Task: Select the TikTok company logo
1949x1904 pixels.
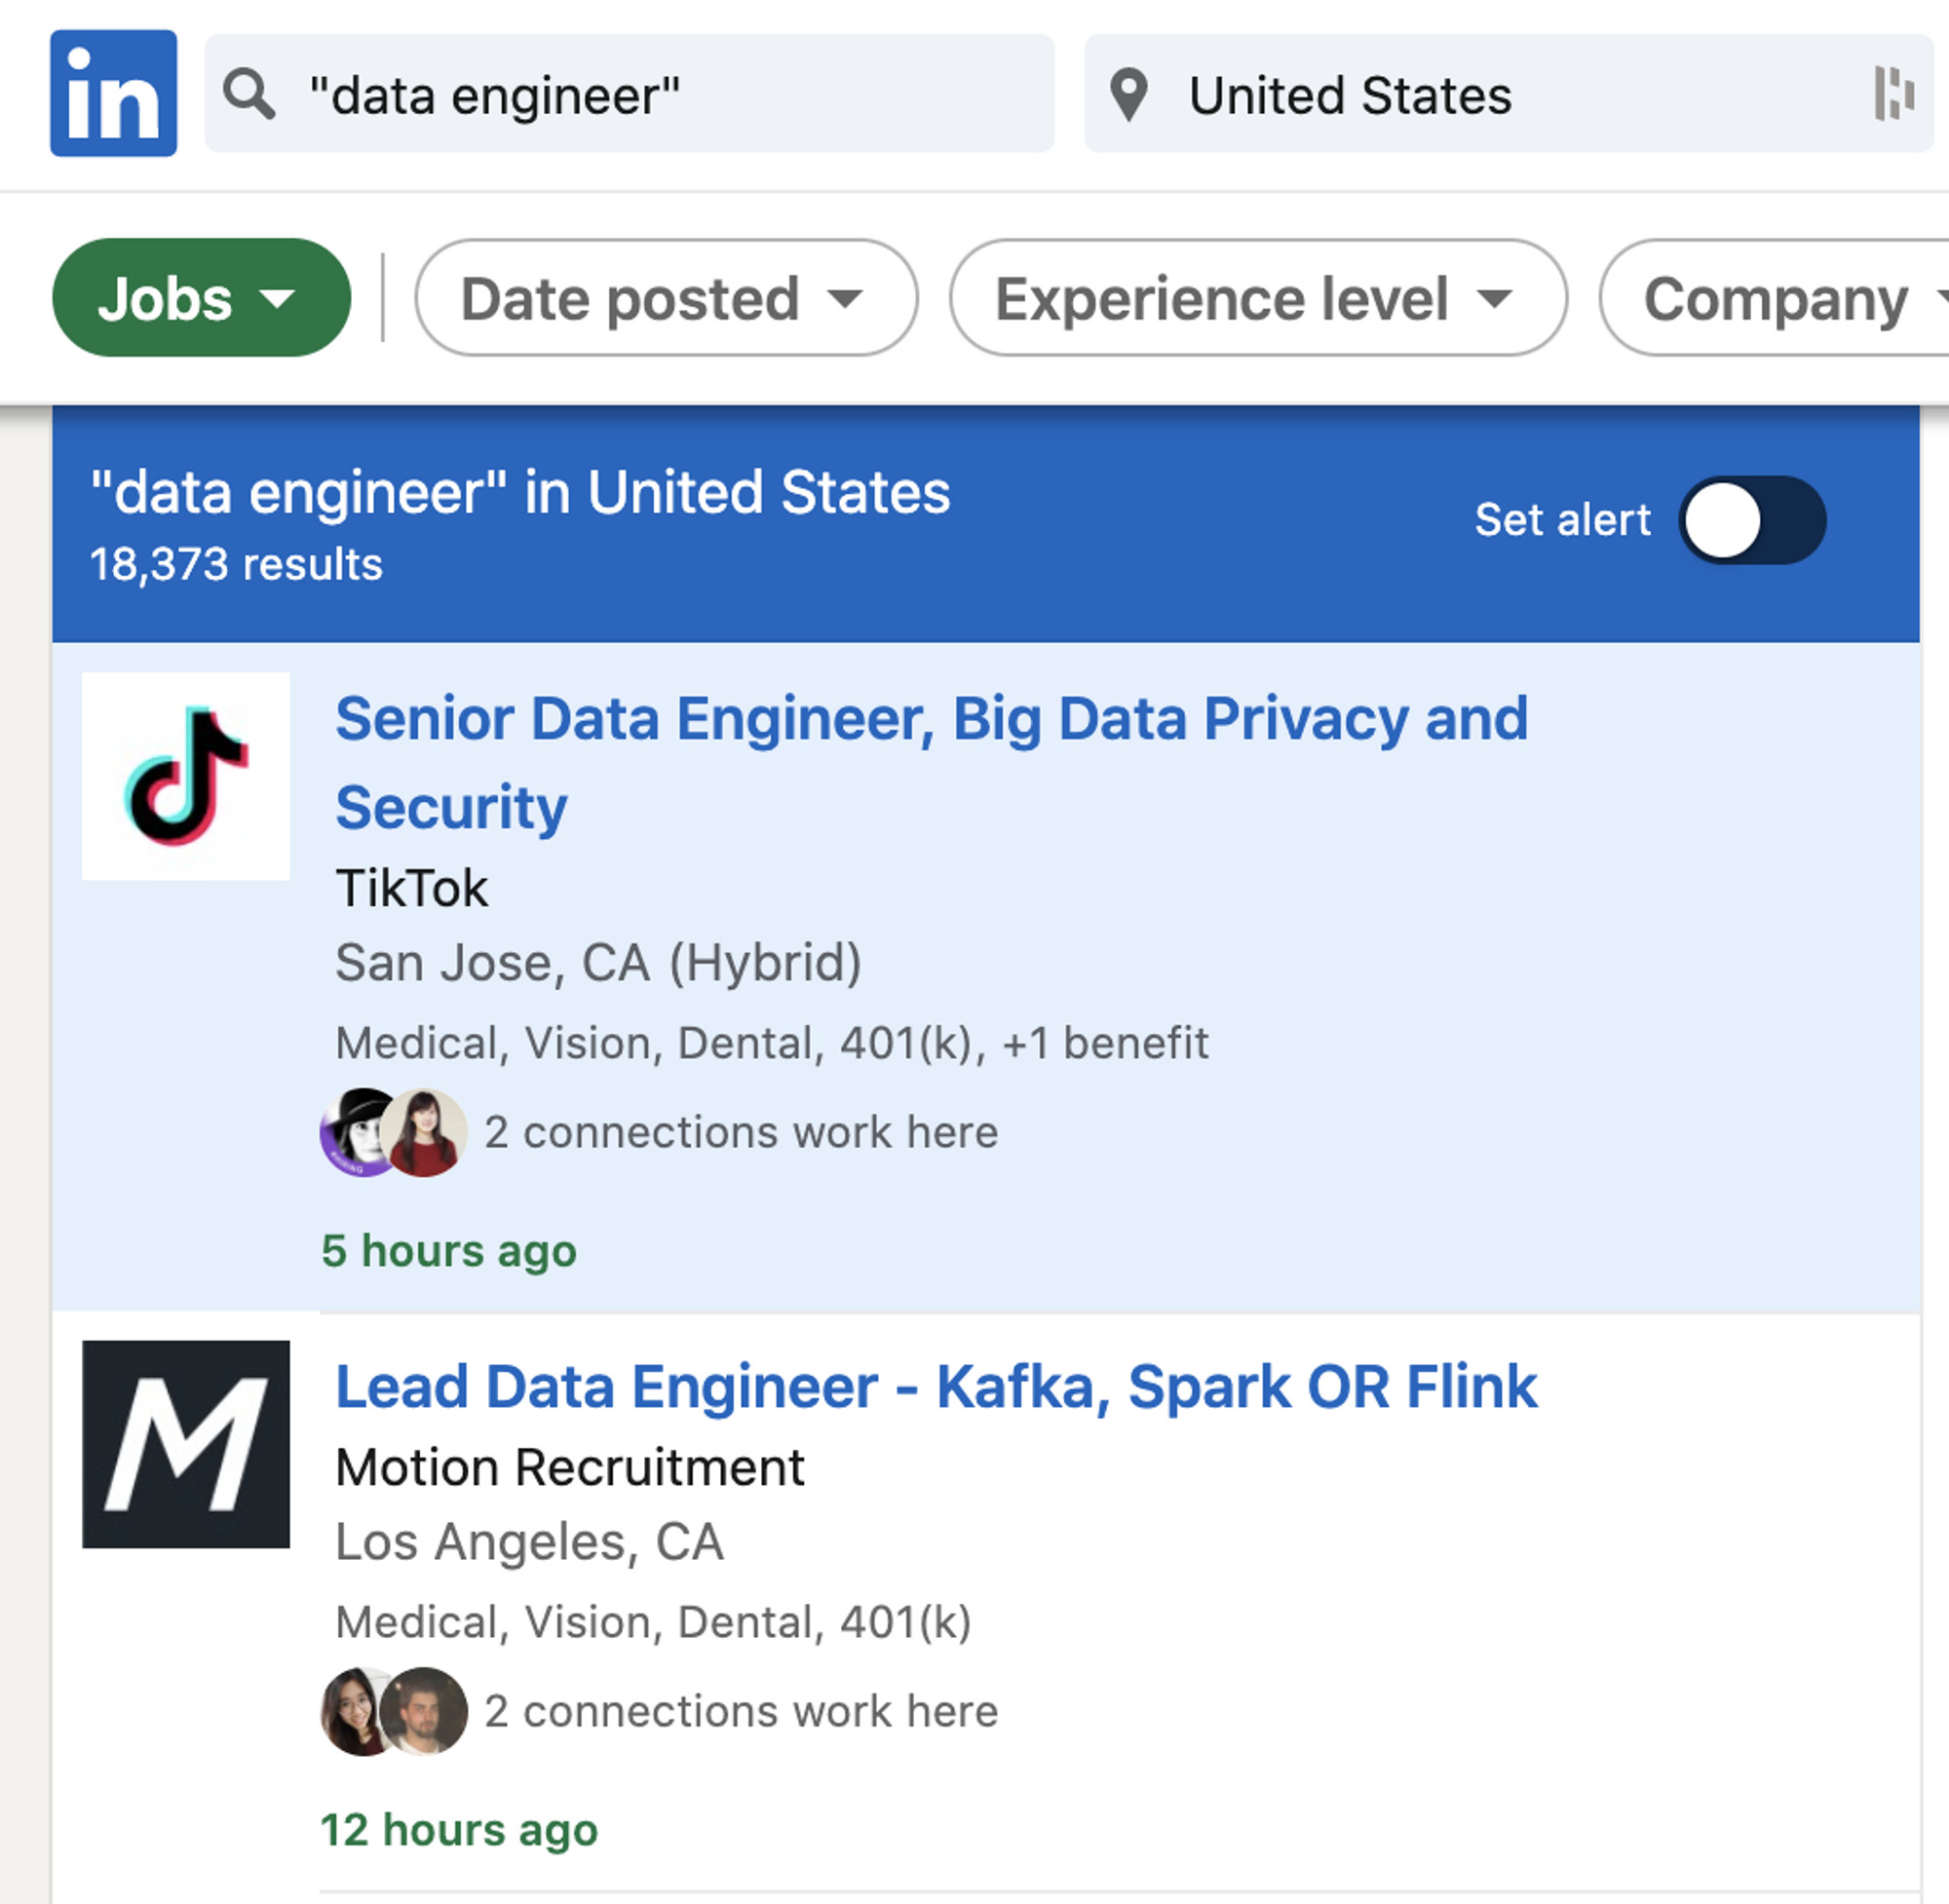Action: tap(185, 775)
